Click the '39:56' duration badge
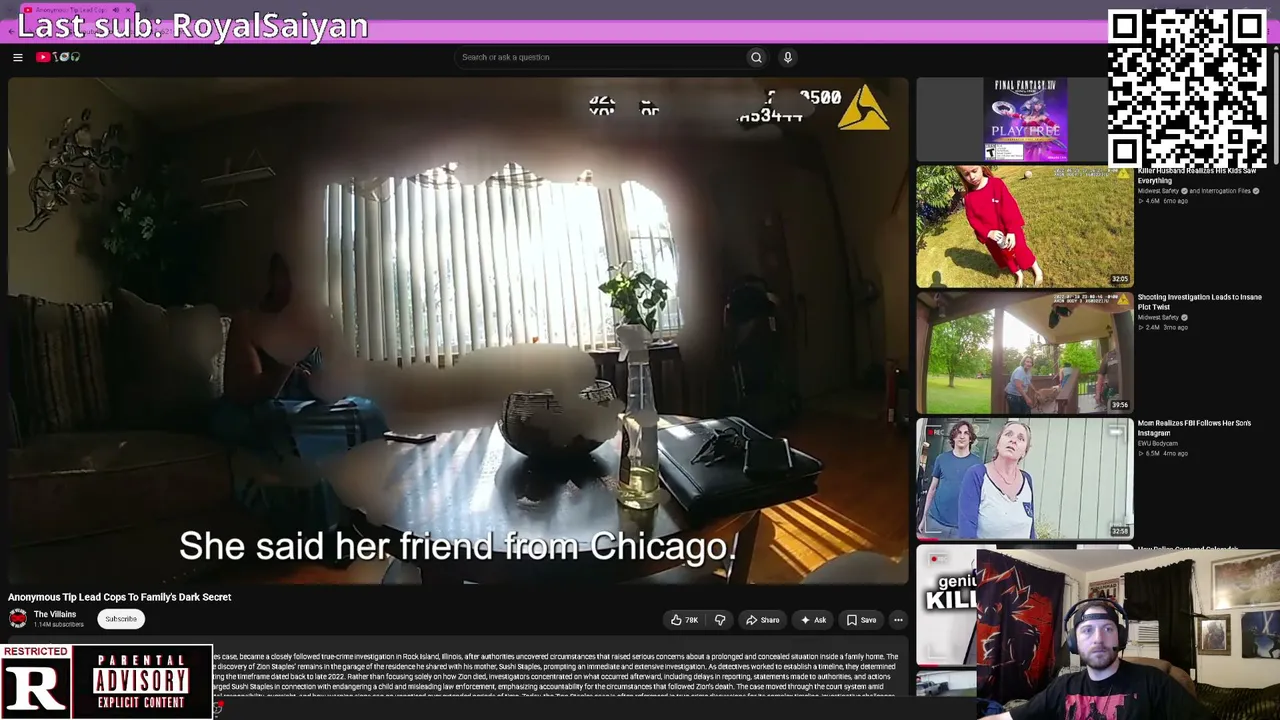The height and width of the screenshot is (720, 1280). (1120, 405)
